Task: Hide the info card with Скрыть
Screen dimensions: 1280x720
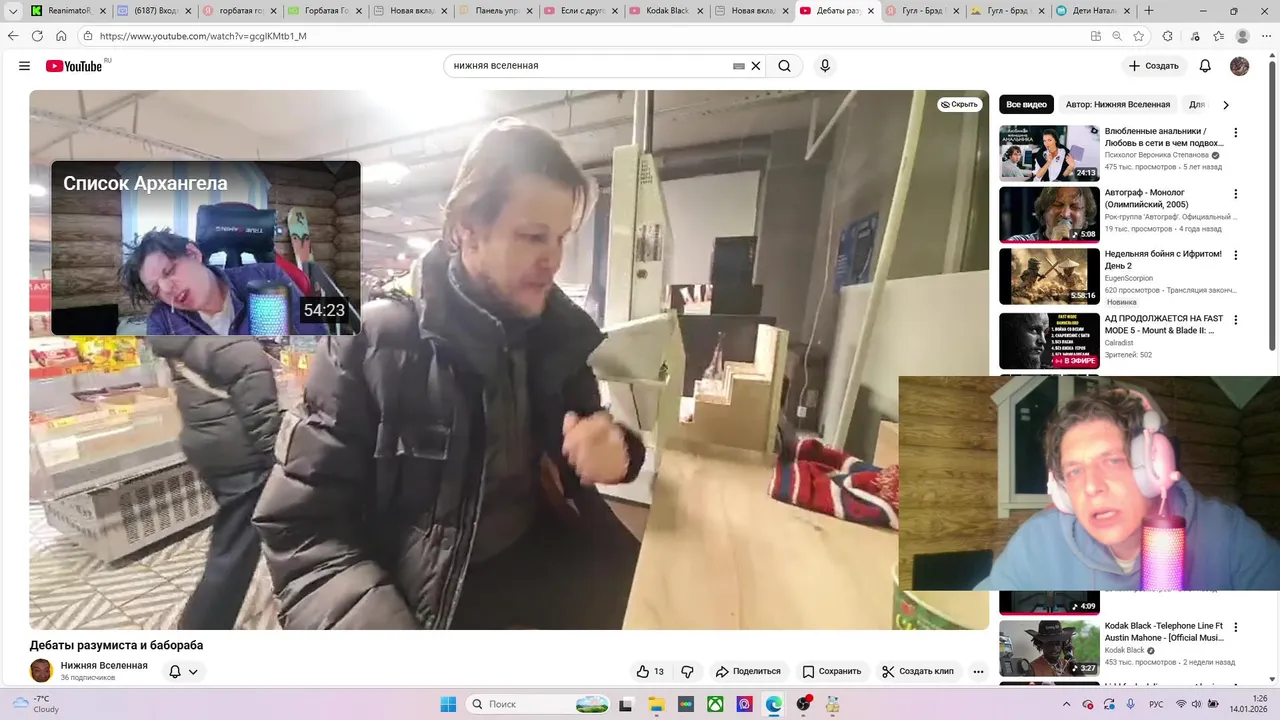Action: tap(960, 104)
